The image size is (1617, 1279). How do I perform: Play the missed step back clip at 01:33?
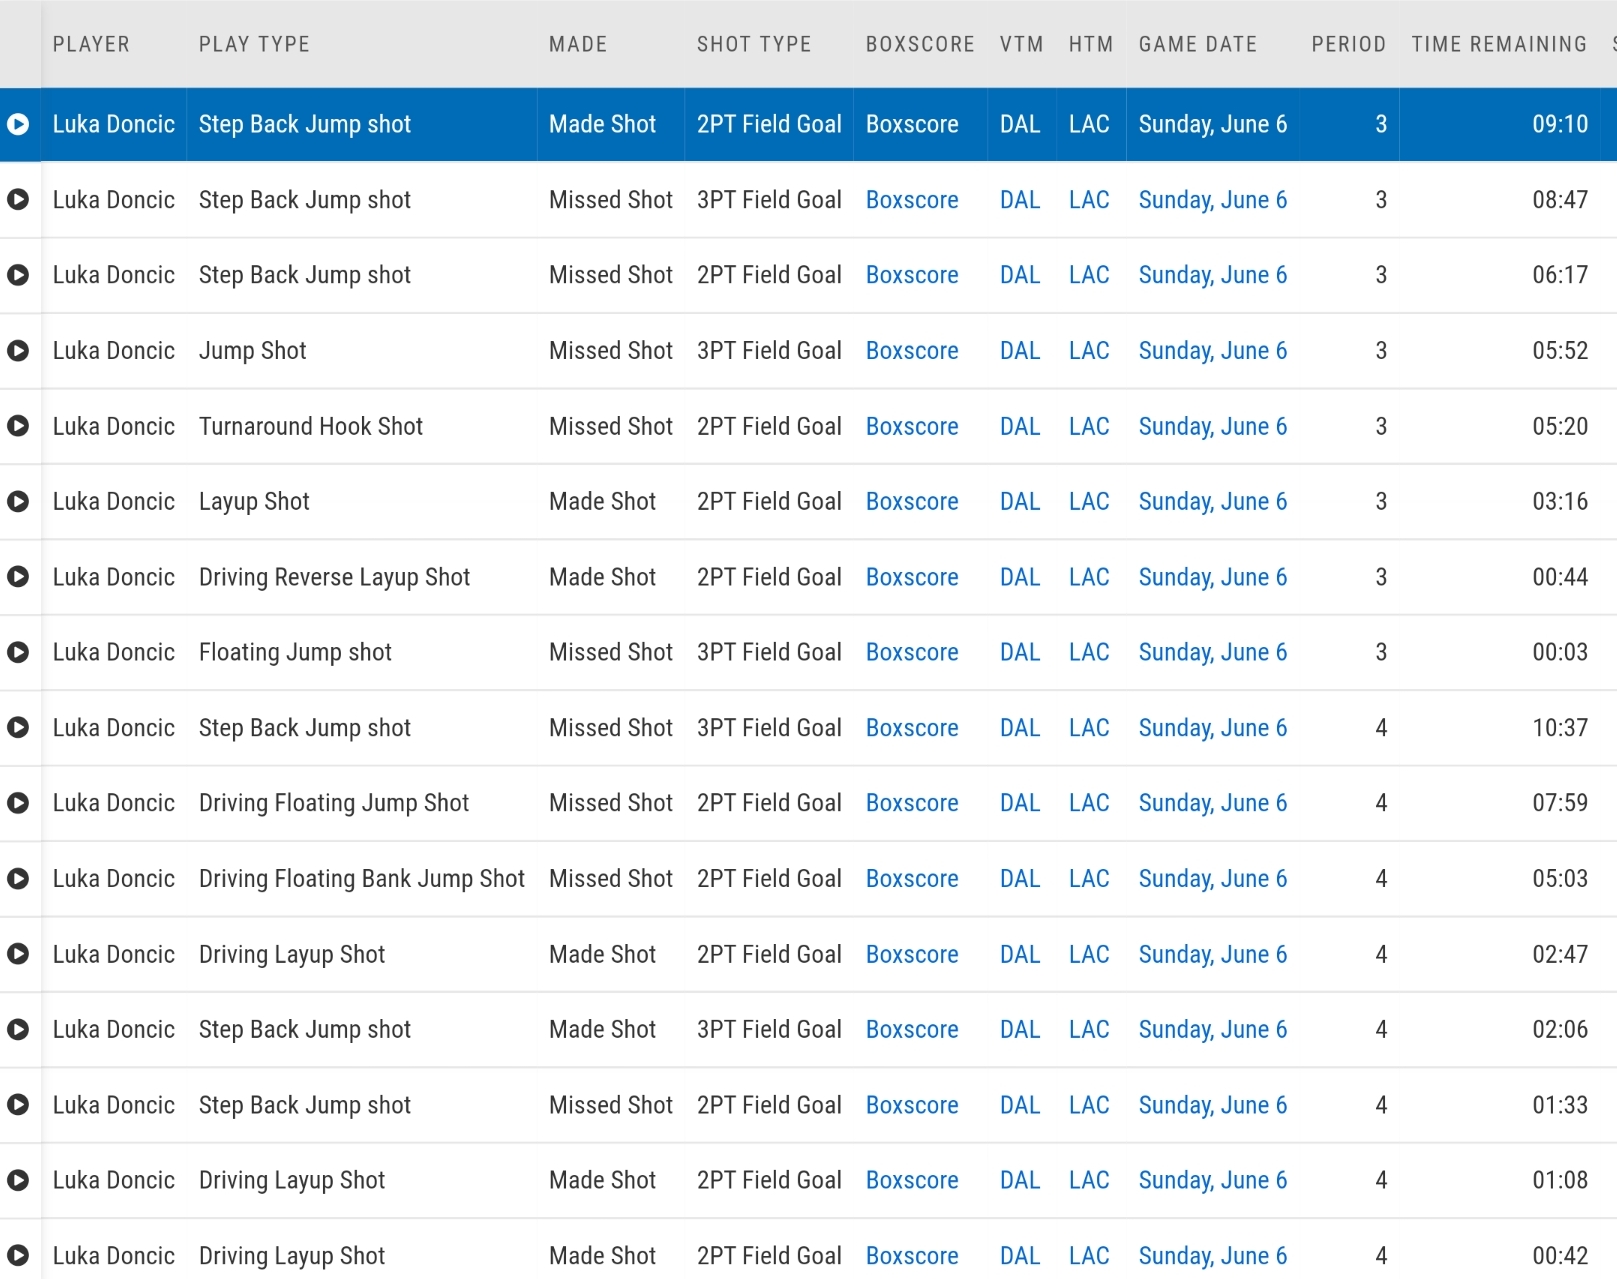pyautogui.click(x=18, y=1105)
